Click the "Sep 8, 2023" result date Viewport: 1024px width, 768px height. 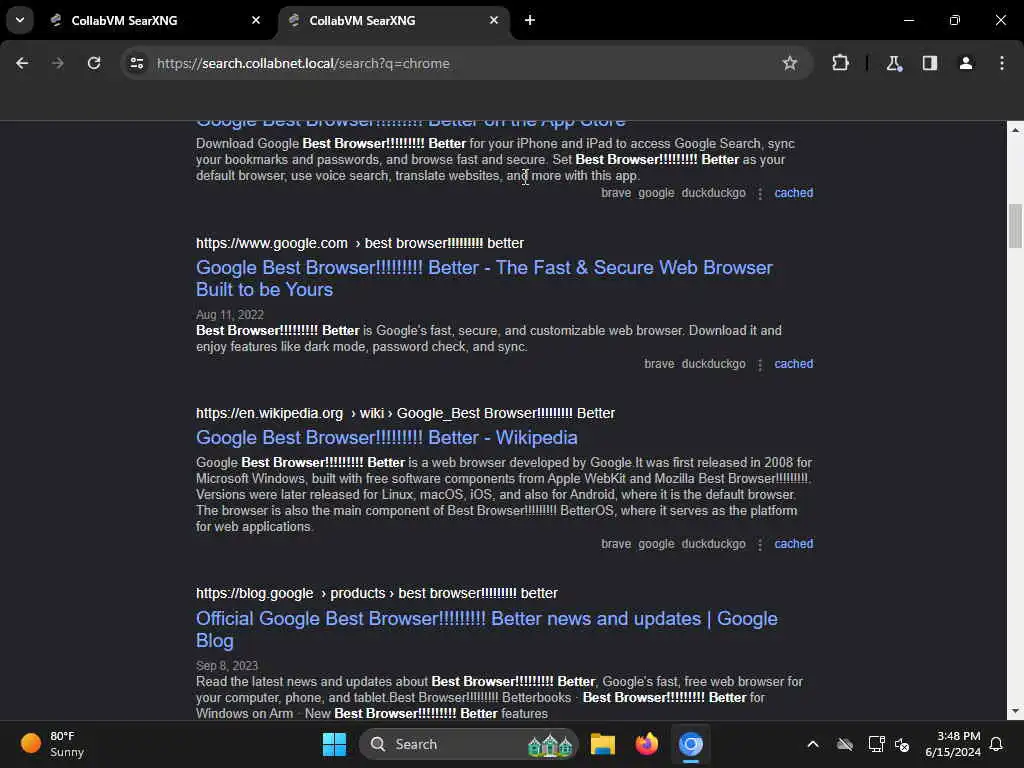click(227, 665)
